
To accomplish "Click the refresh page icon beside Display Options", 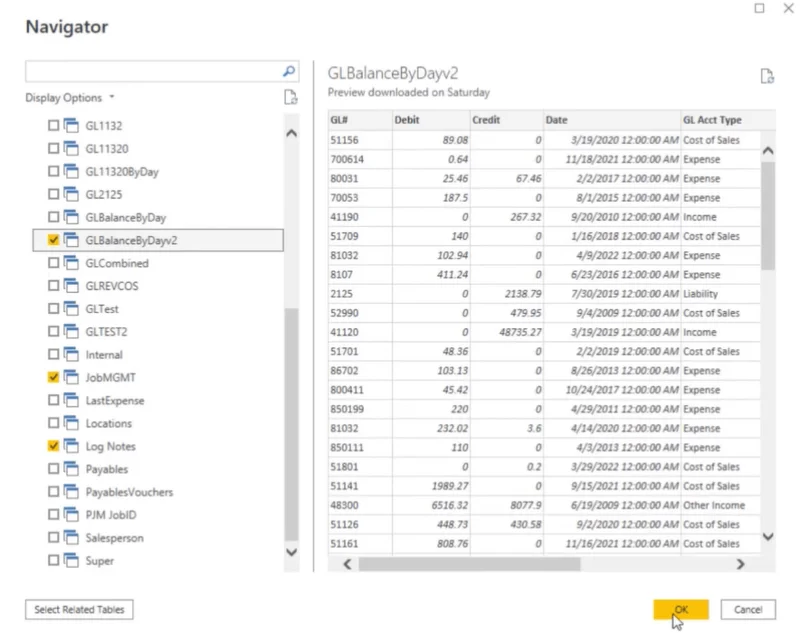I will click(290, 97).
